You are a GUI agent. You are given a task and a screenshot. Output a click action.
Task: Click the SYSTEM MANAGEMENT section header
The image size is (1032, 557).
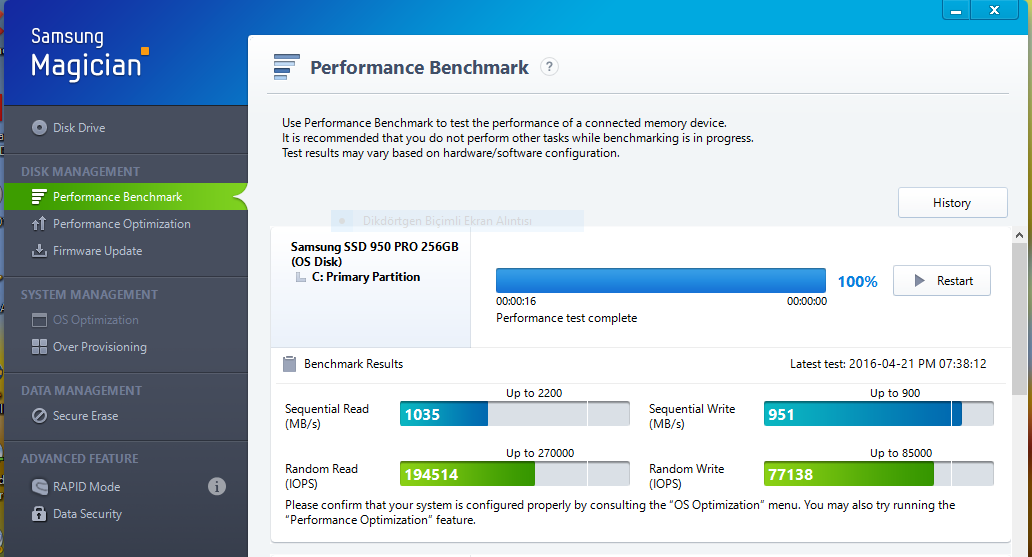coord(89,294)
